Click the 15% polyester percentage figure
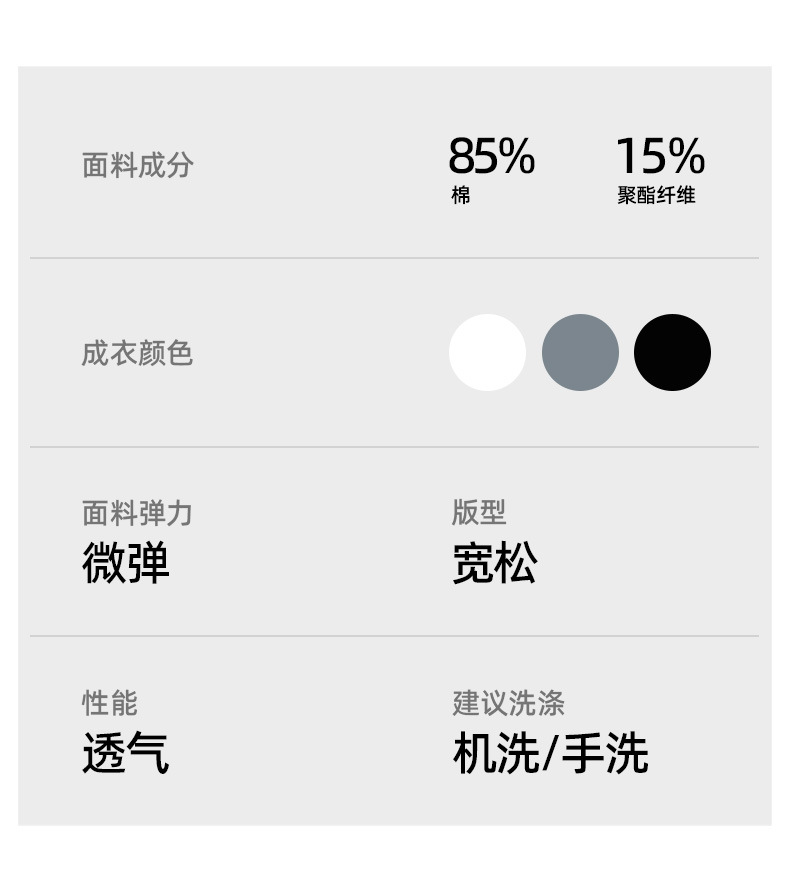 click(659, 156)
